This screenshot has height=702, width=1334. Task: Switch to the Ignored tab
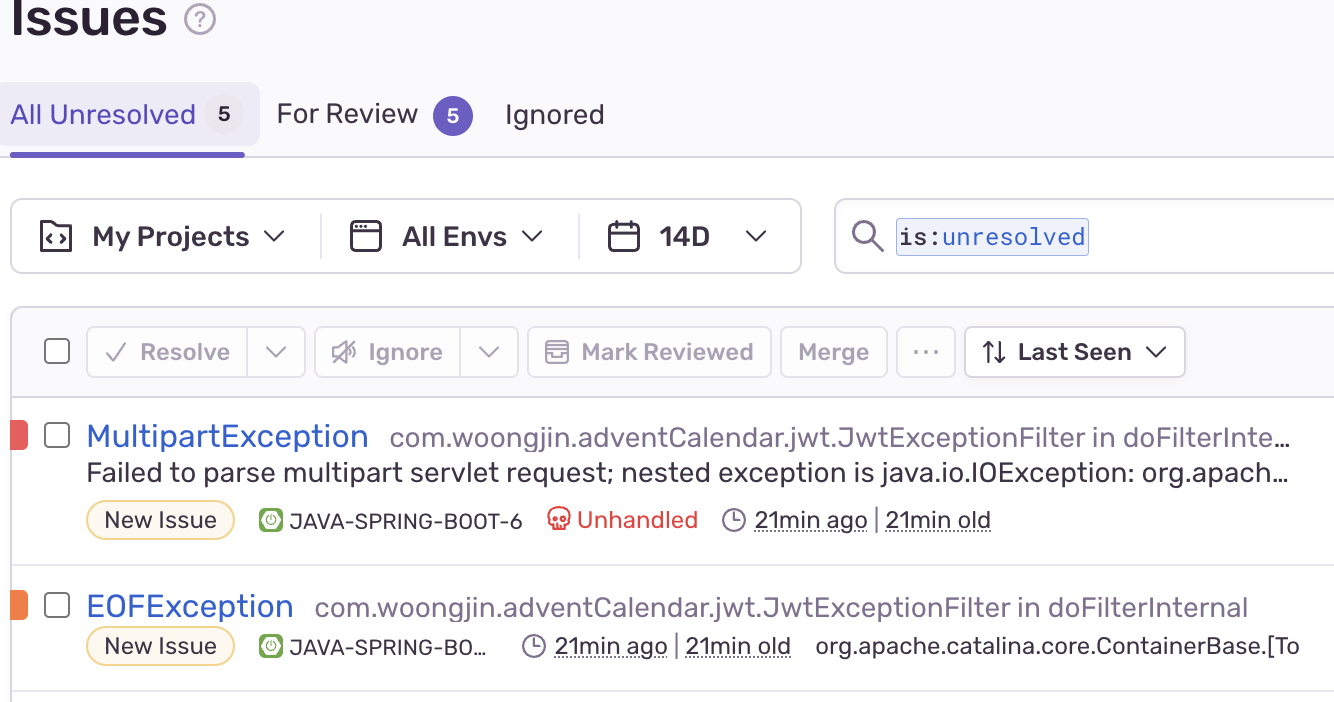(x=554, y=115)
